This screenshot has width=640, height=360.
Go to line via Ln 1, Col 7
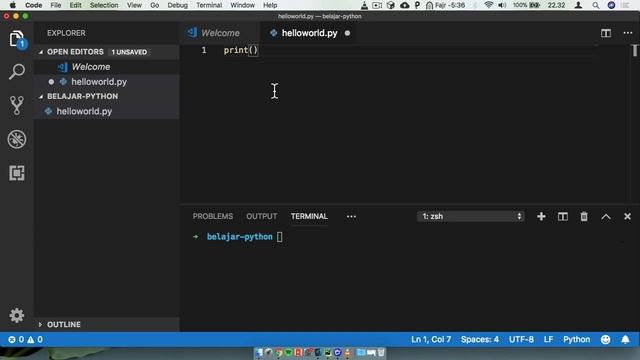coord(431,340)
